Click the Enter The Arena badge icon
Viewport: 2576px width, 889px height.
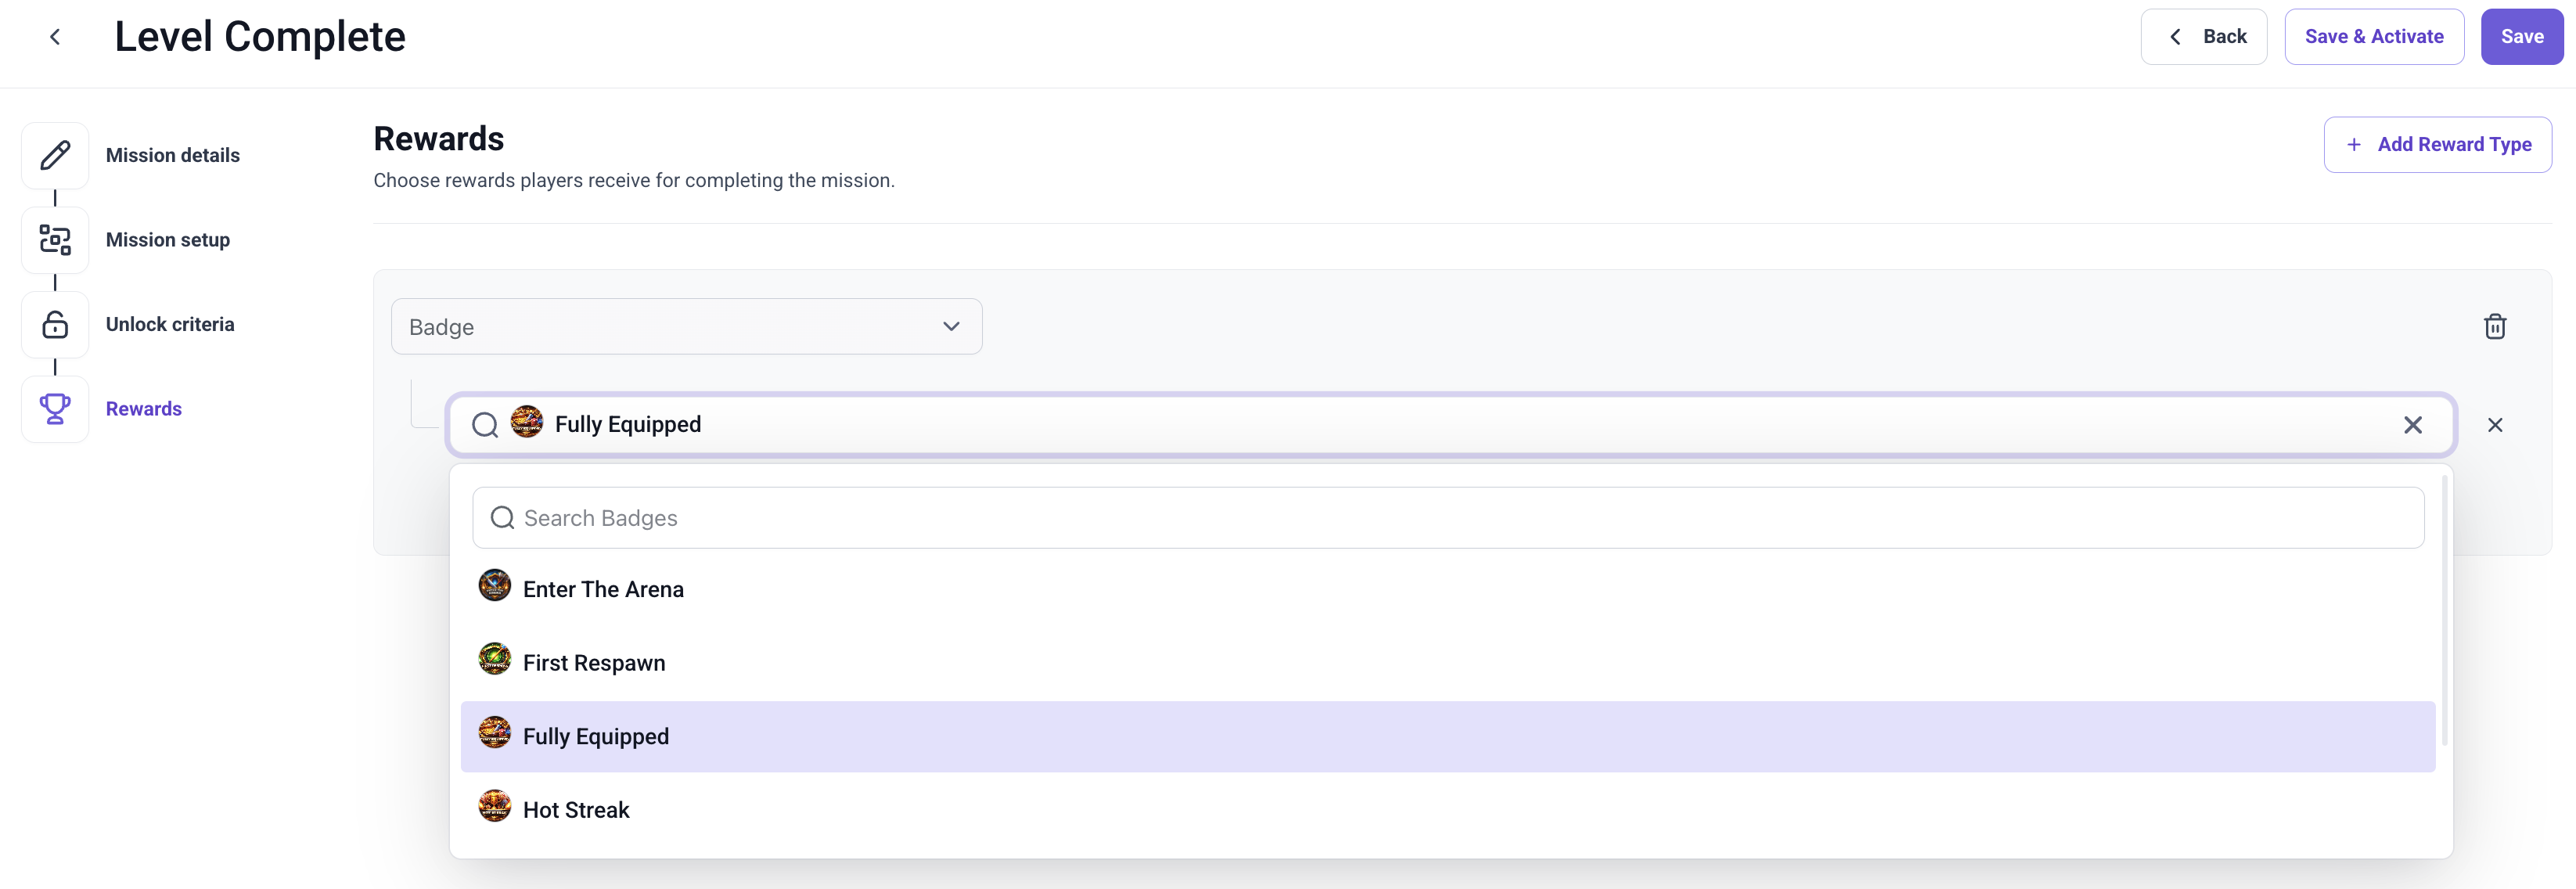494,585
